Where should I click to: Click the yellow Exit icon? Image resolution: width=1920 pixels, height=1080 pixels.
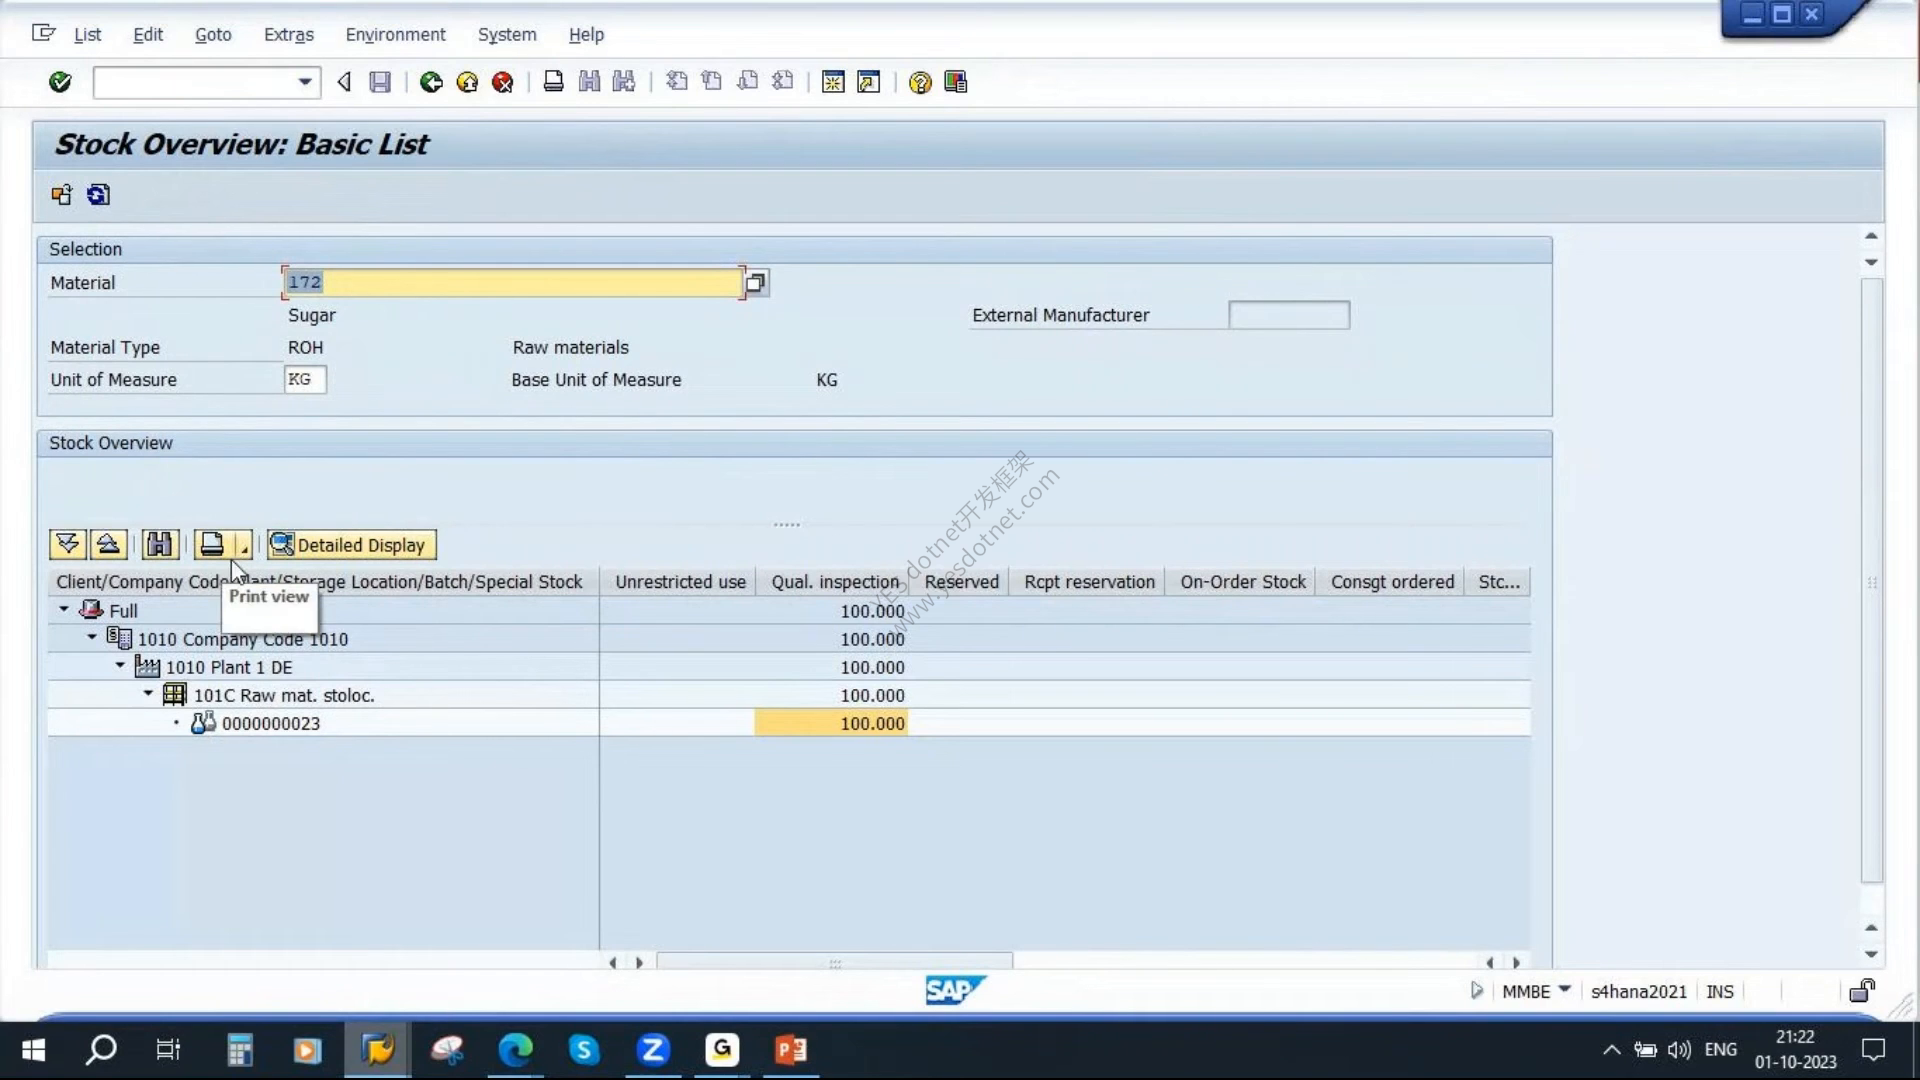(x=467, y=82)
